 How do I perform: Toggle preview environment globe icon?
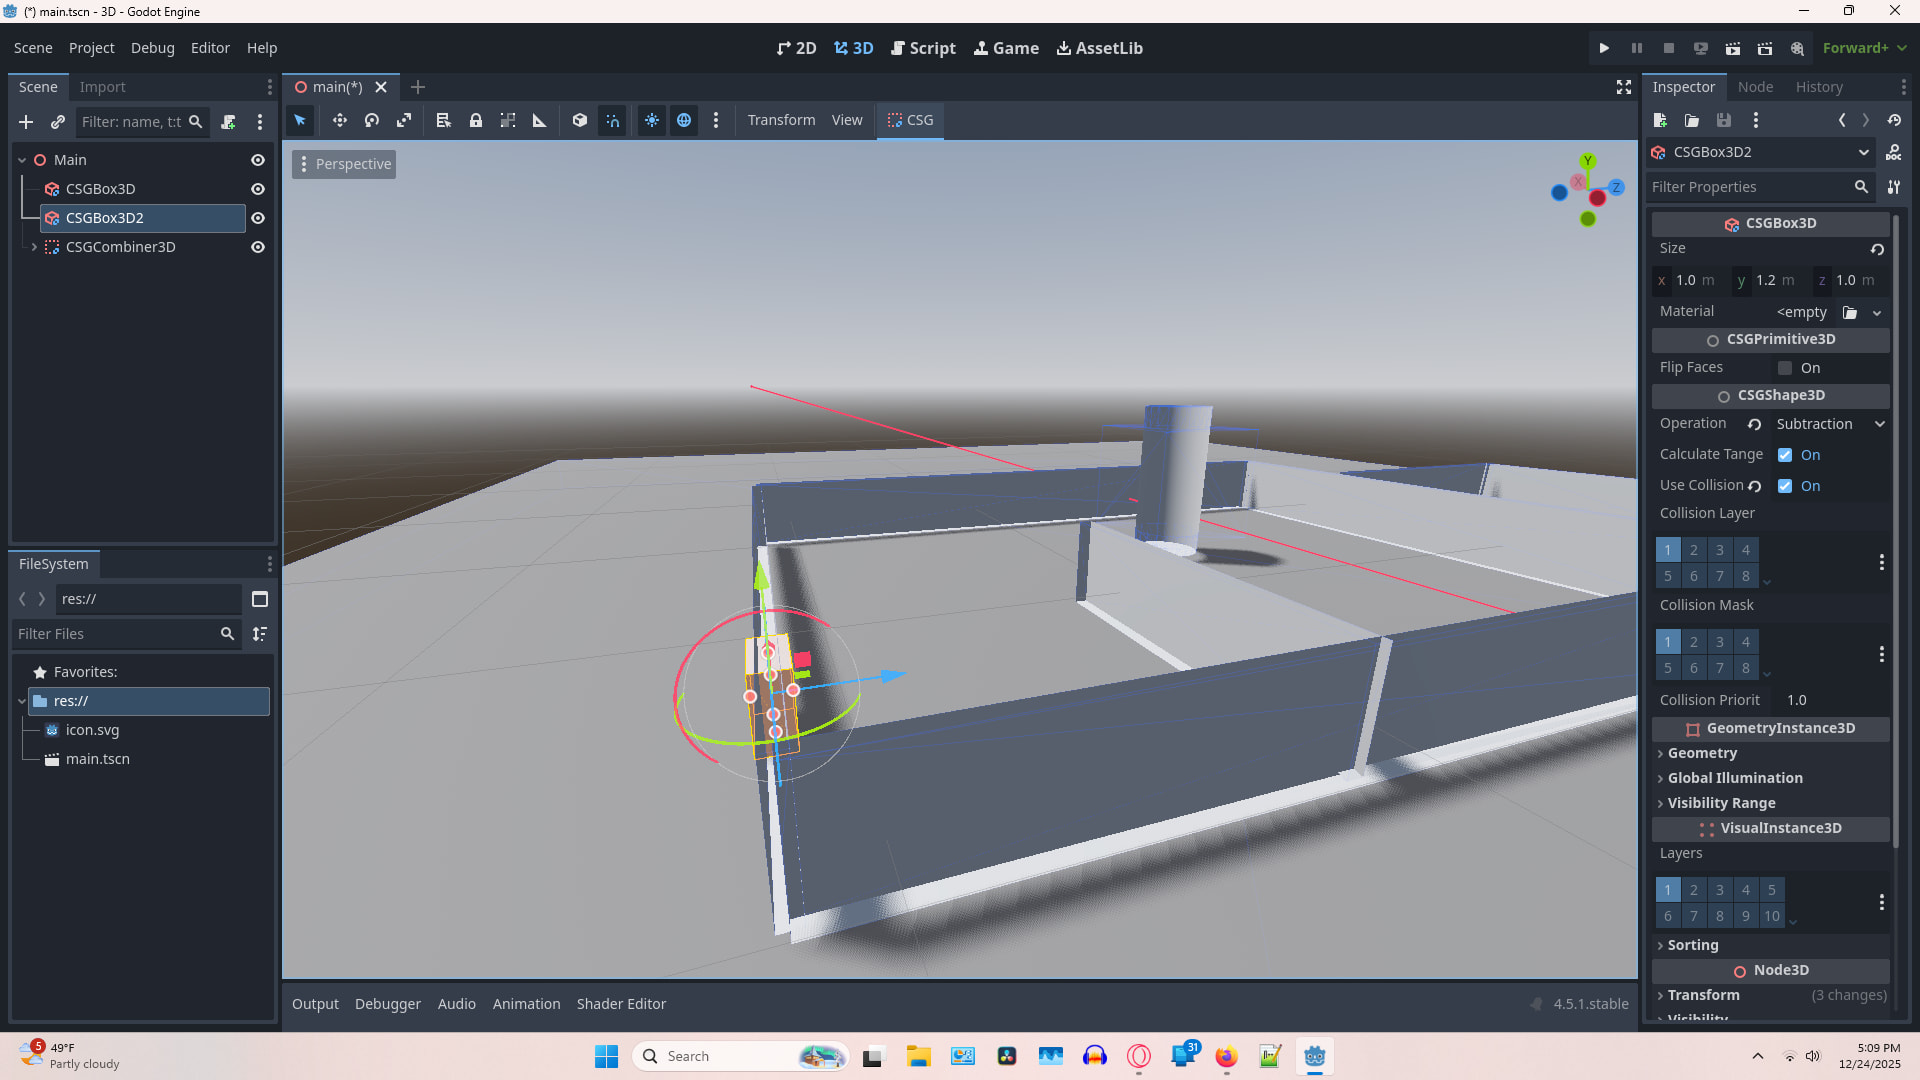point(684,120)
